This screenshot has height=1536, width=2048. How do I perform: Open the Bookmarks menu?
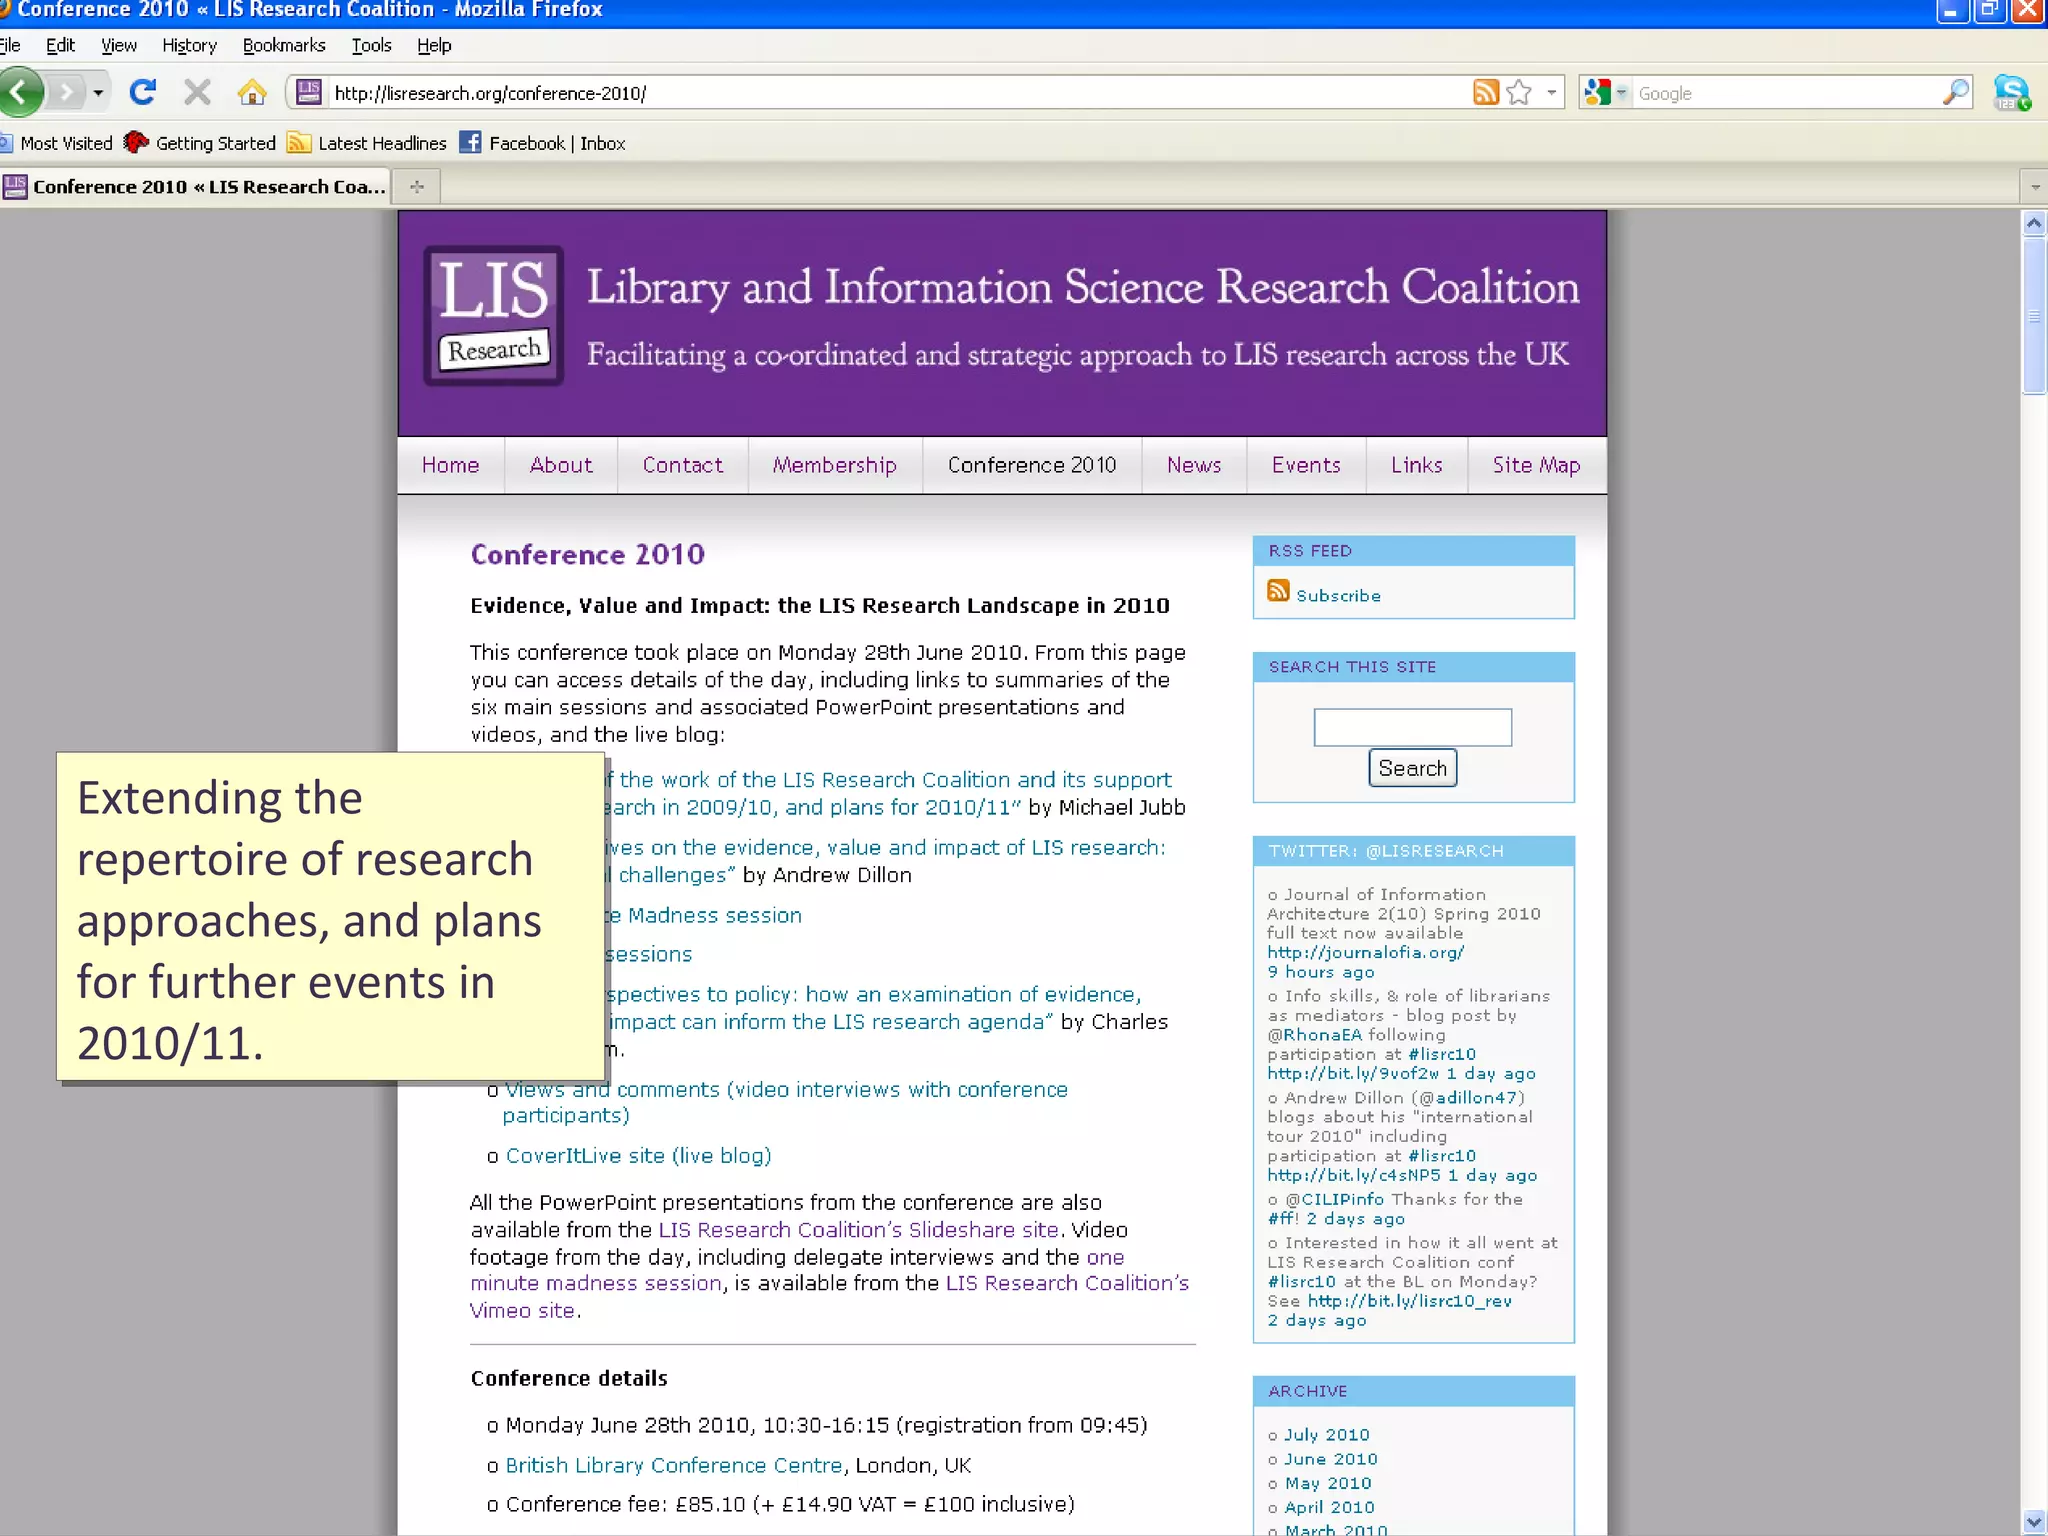pos(284,45)
